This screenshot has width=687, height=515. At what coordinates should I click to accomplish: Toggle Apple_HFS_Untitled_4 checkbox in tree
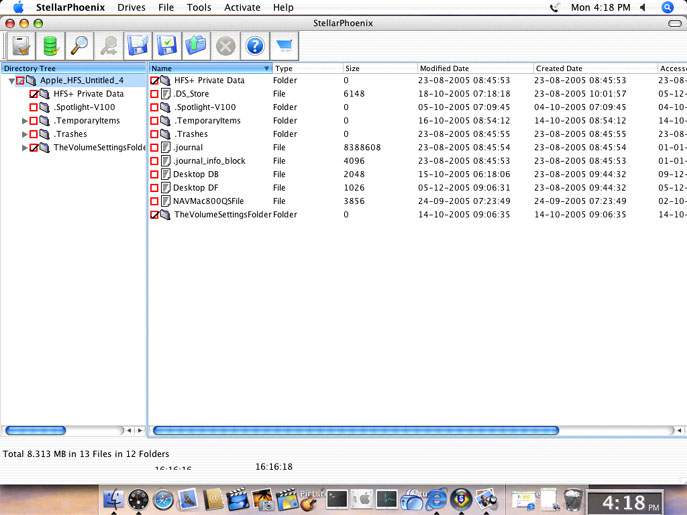[x=20, y=81]
